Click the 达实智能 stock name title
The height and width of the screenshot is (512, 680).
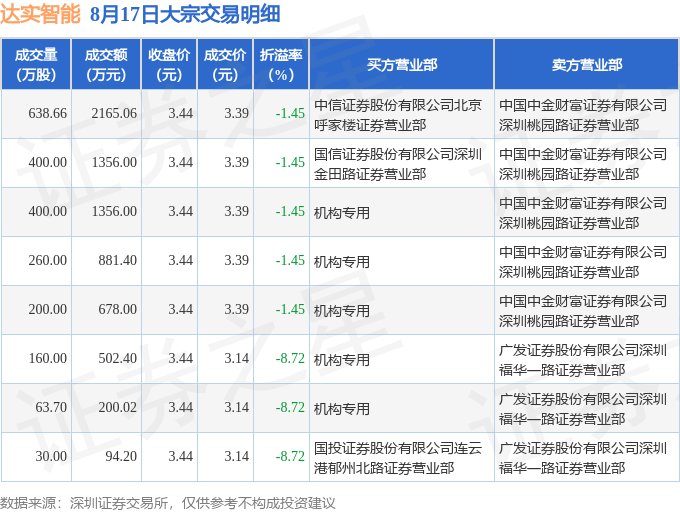(40, 14)
